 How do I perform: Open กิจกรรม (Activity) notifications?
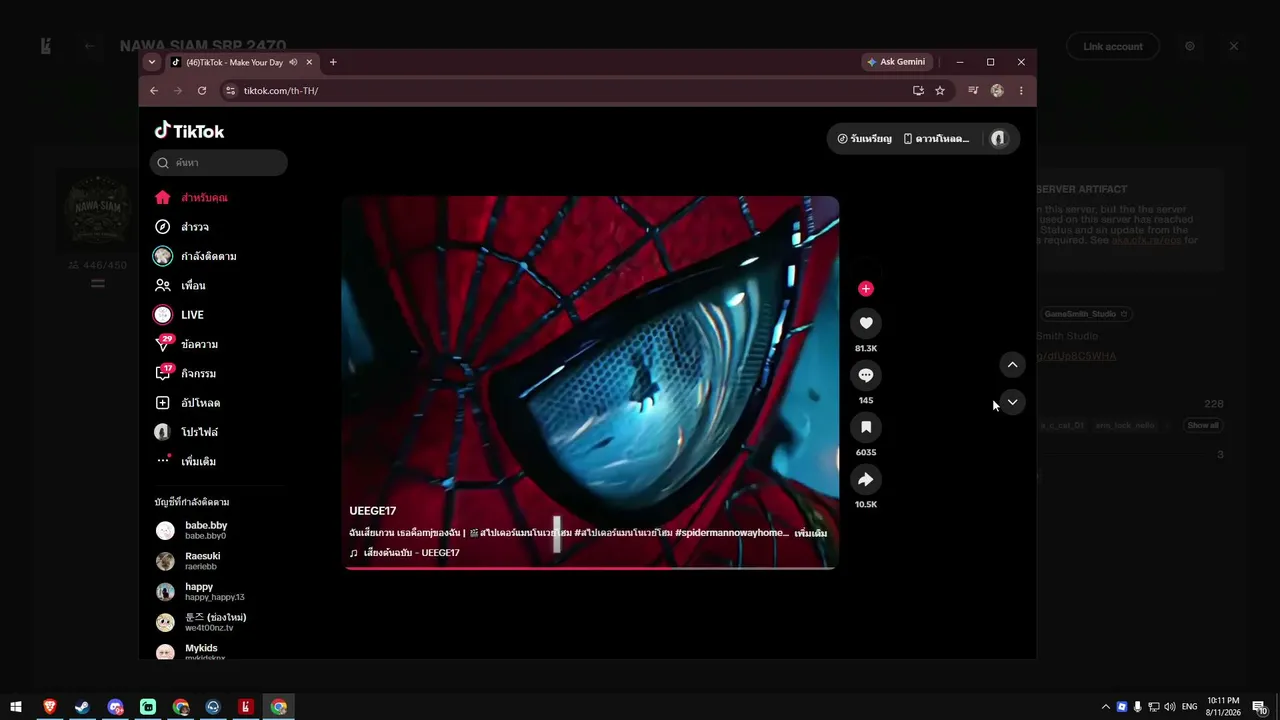(185, 373)
